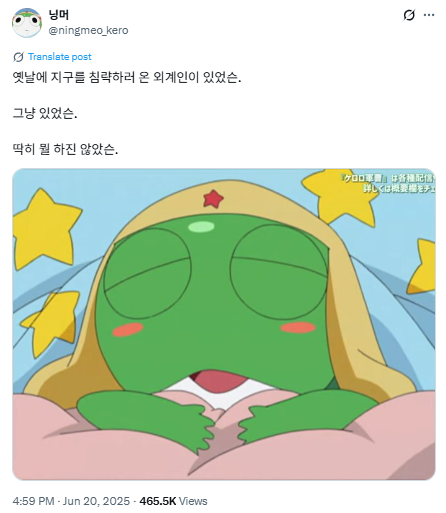Click the text line '그냥 있었슨.'
Screen dimensions: 446x513
[45, 113]
